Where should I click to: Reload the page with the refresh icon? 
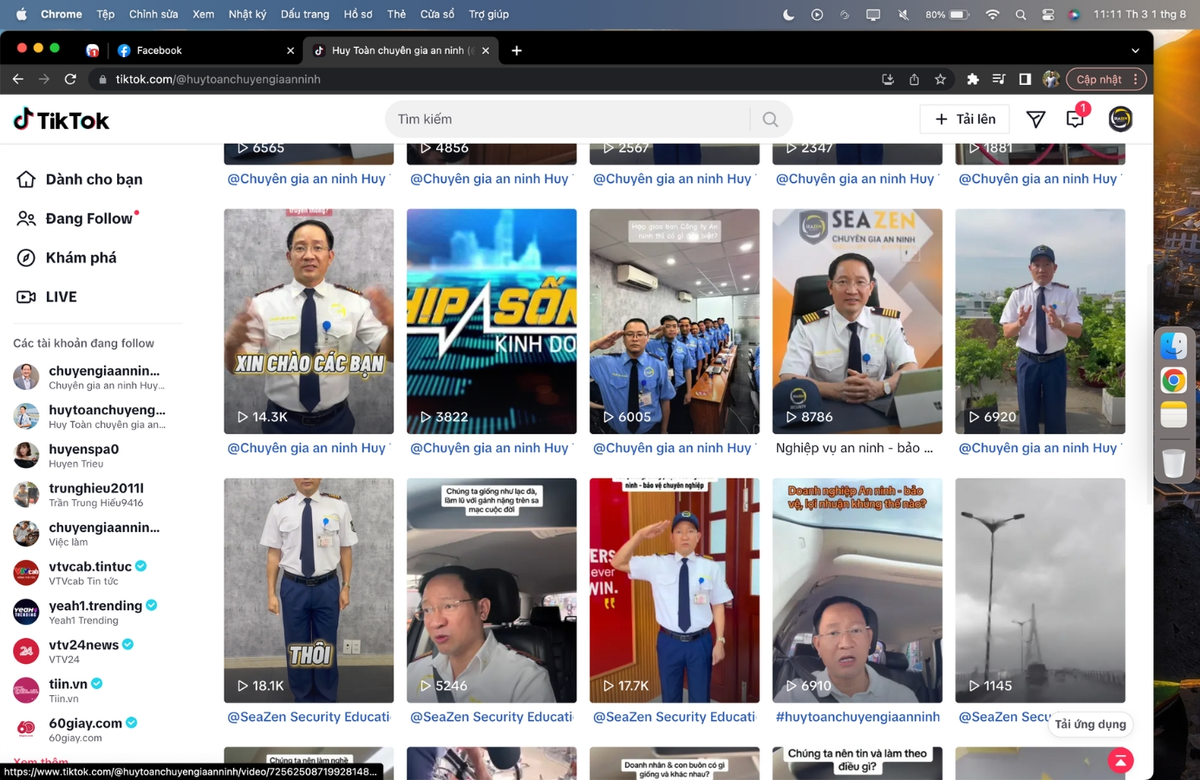point(70,79)
